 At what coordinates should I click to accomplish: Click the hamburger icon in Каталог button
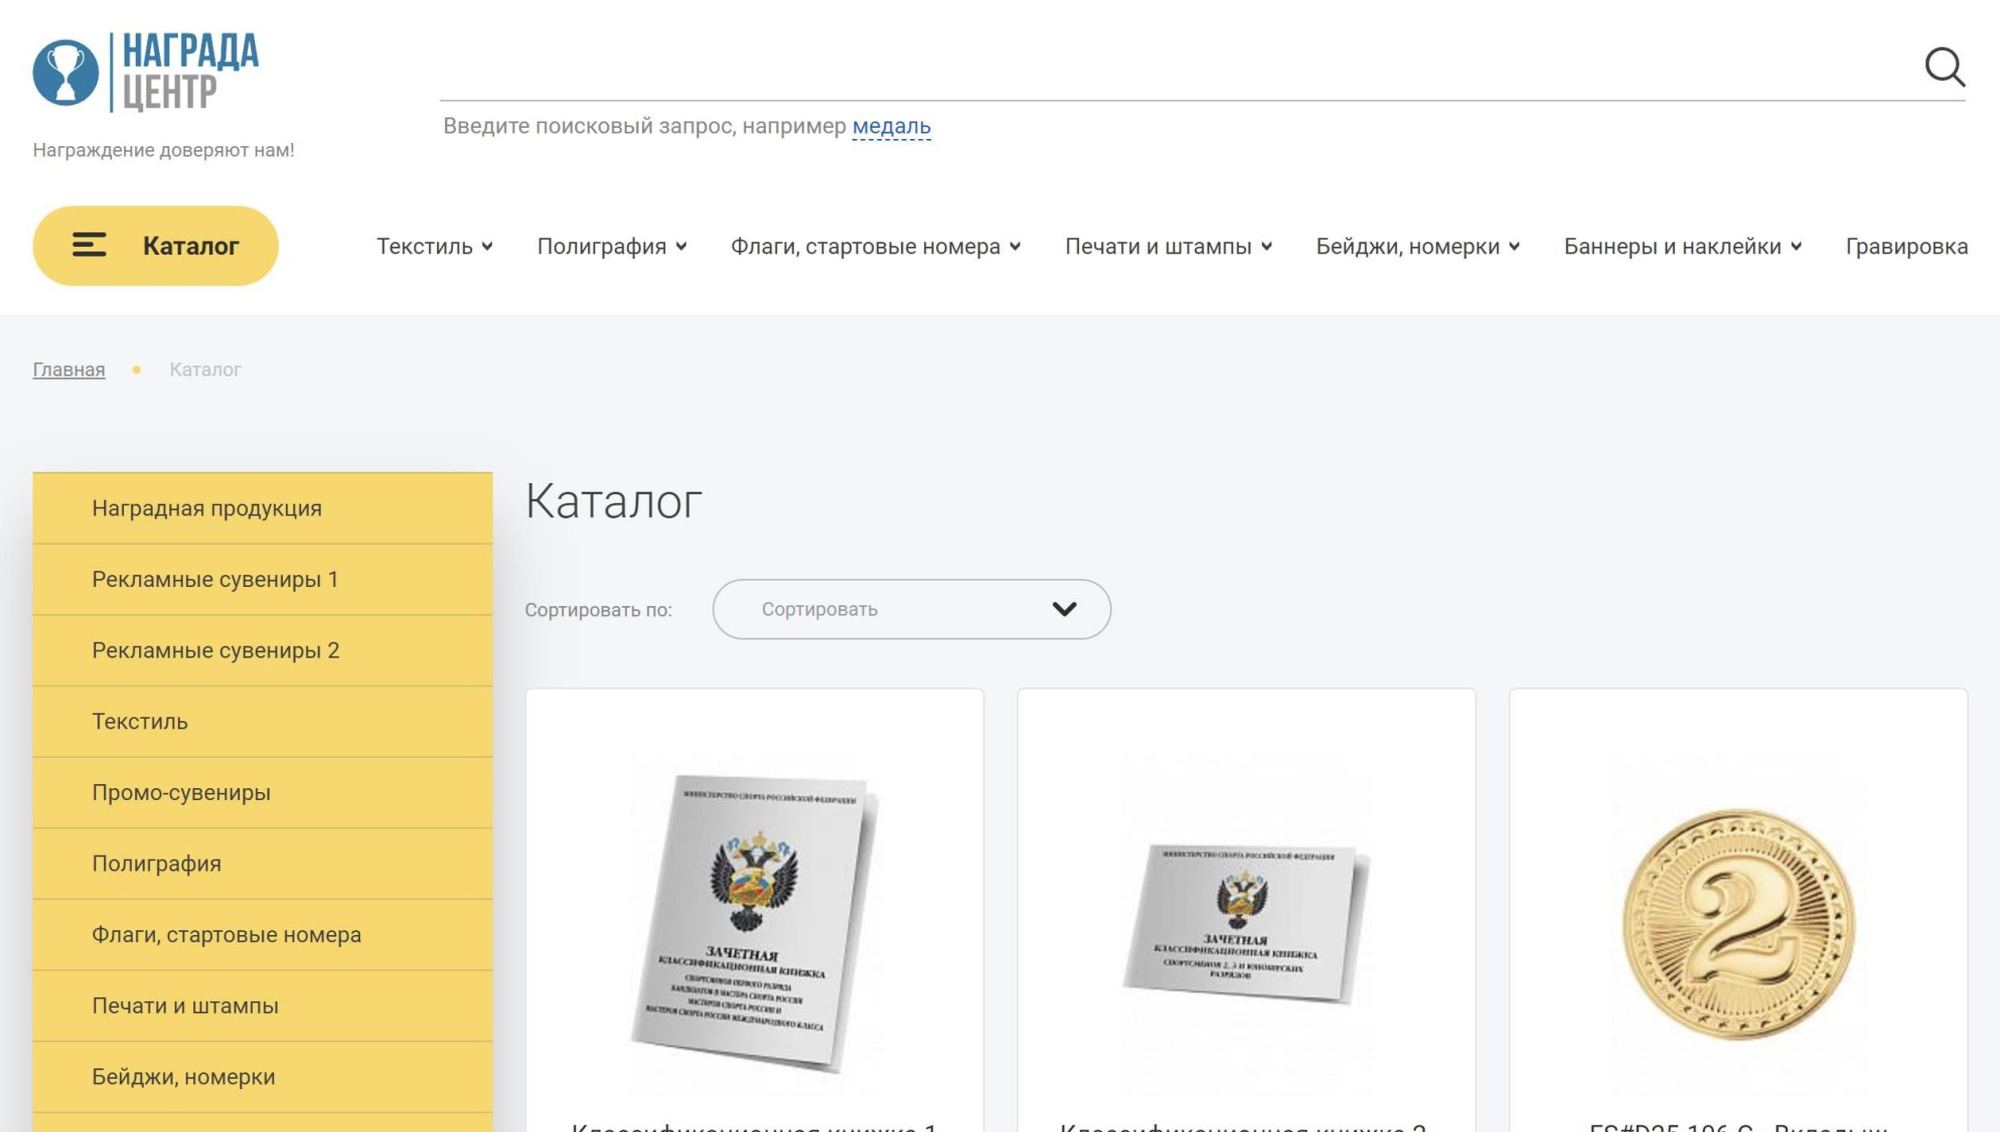coord(89,245)
